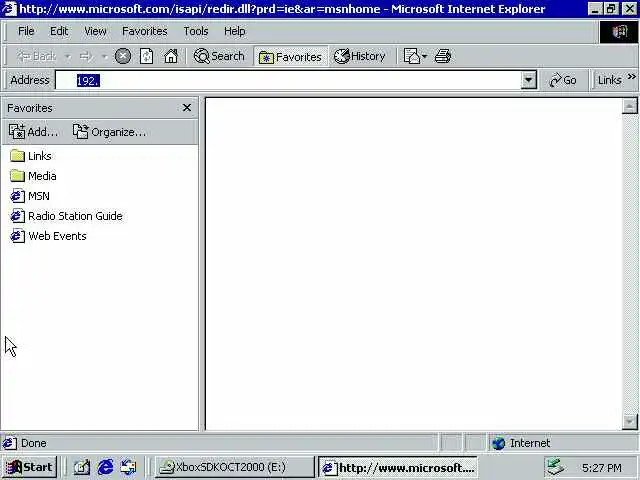This screenshot has height=480, width=640.
Task: Click the Go button
Action: [563, 80]
